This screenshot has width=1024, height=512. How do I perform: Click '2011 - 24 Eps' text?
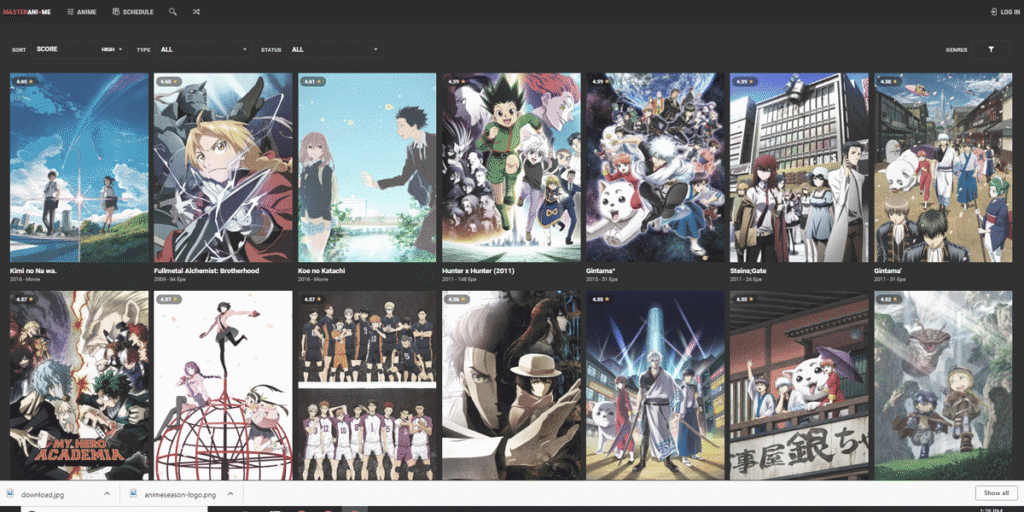(745, 279)
